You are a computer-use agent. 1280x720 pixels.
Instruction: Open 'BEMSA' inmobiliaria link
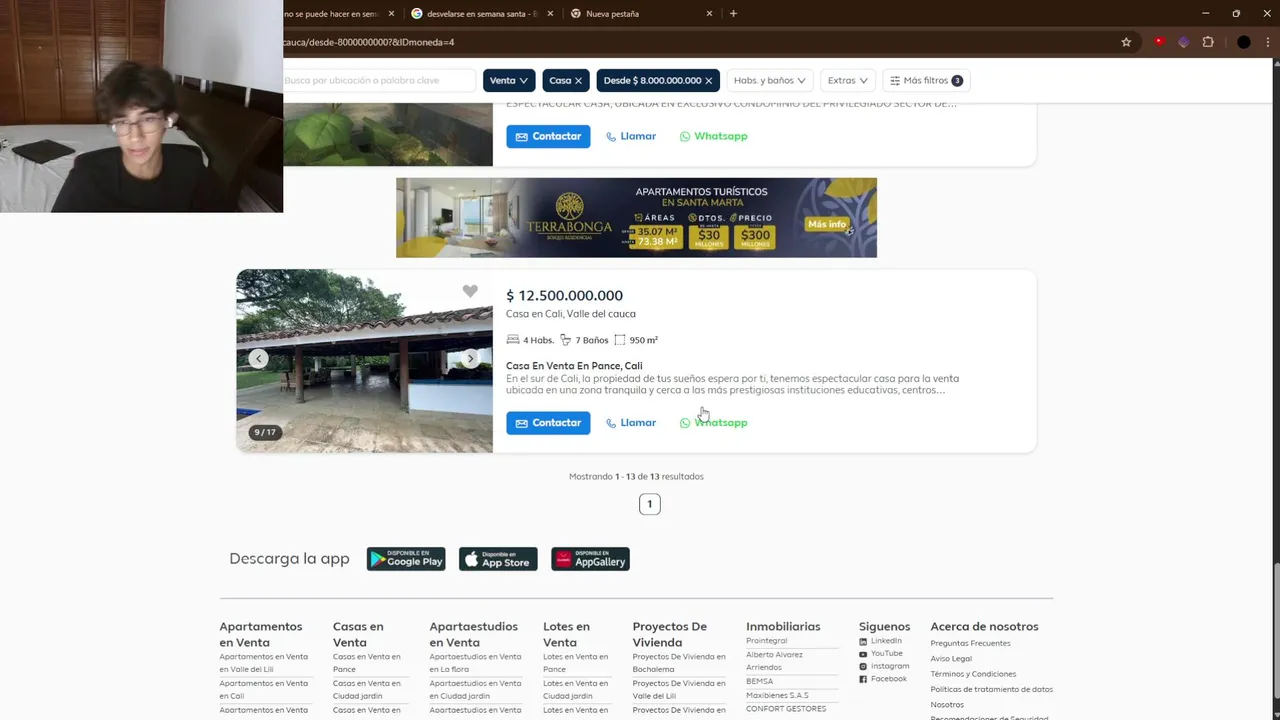[759, 682]
